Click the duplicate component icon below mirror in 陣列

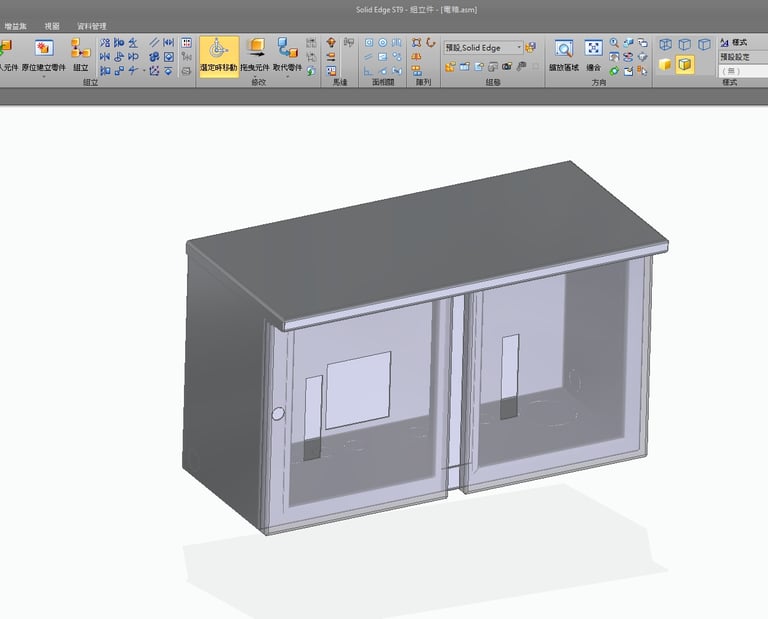pos(416,71)
